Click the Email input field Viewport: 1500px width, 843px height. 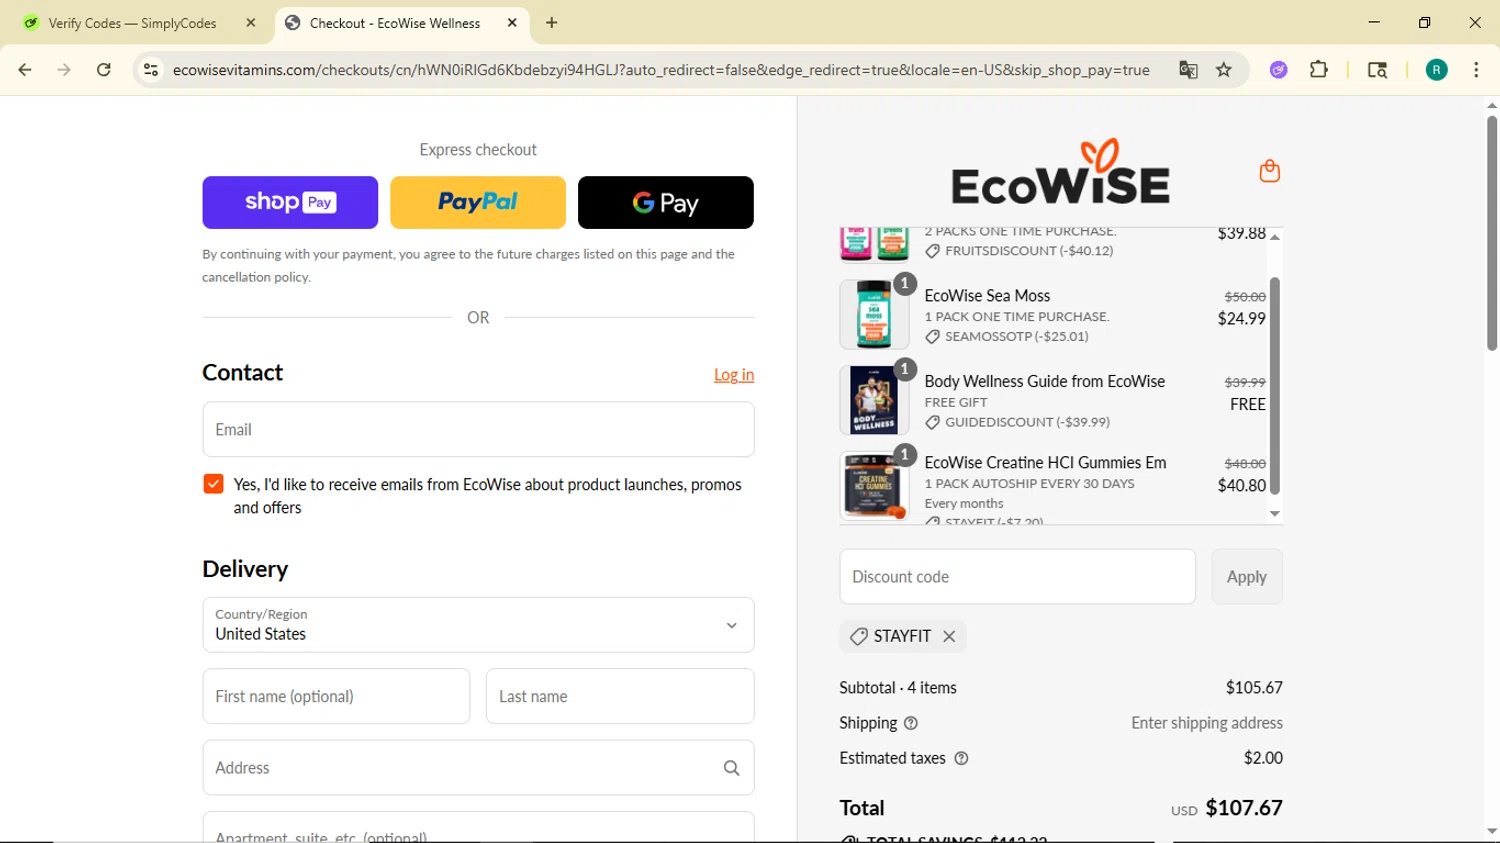point(478,430)
